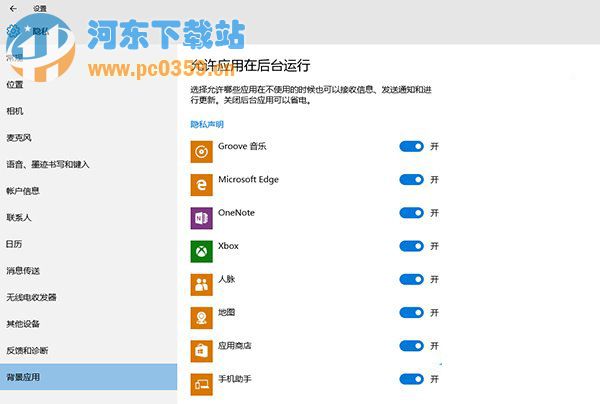Disable the 地图 background toggle

411,313
